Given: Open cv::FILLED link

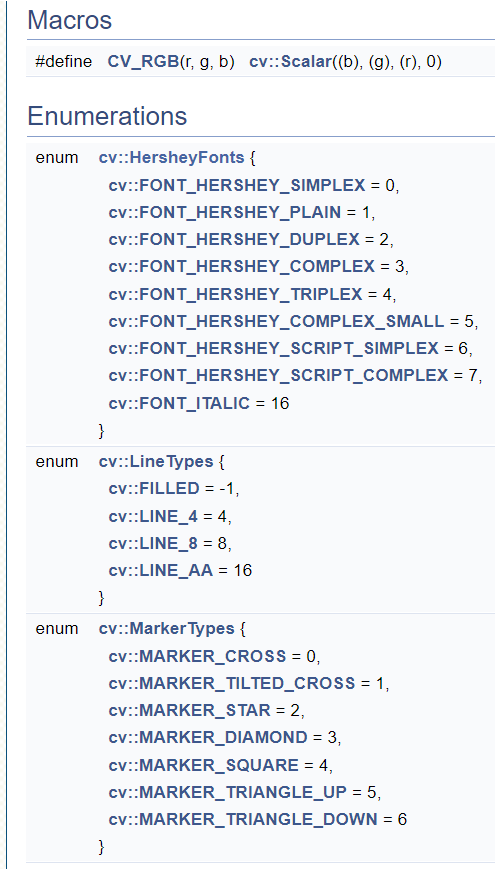Looking at the screenshot, I should (154, 488).
